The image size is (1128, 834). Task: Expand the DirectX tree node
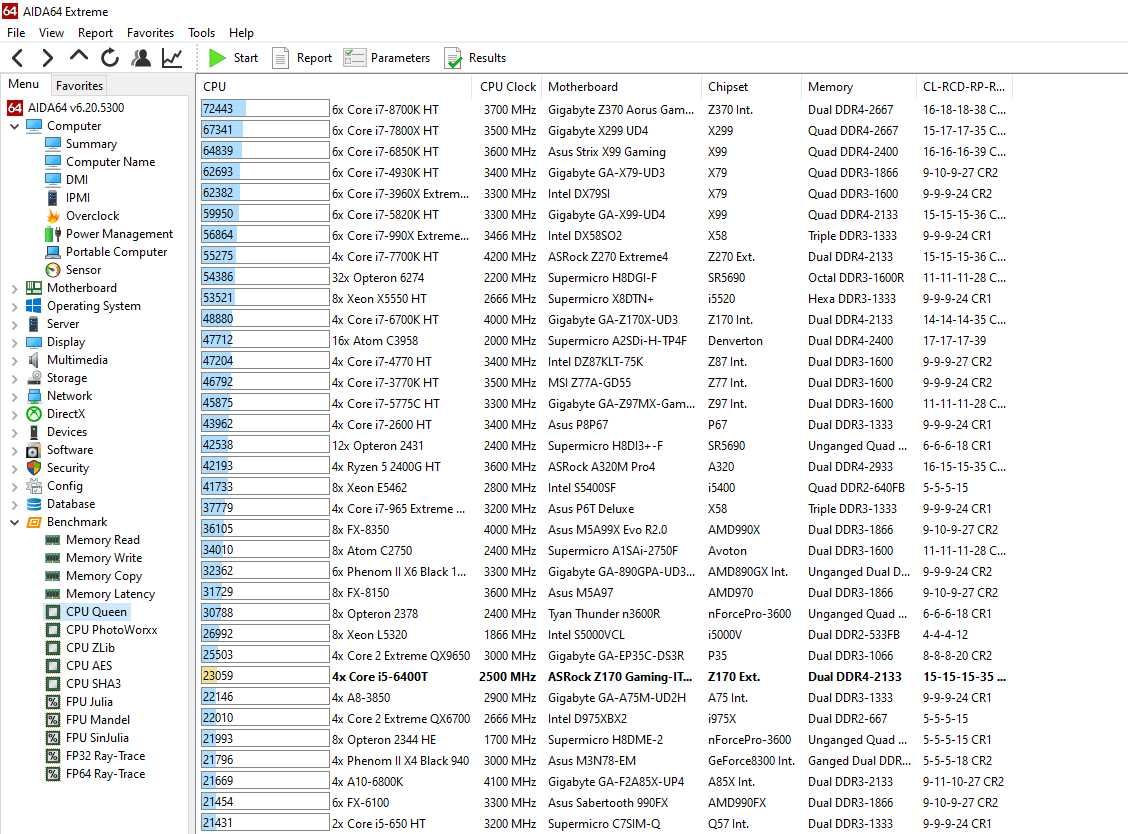(14, 414)
